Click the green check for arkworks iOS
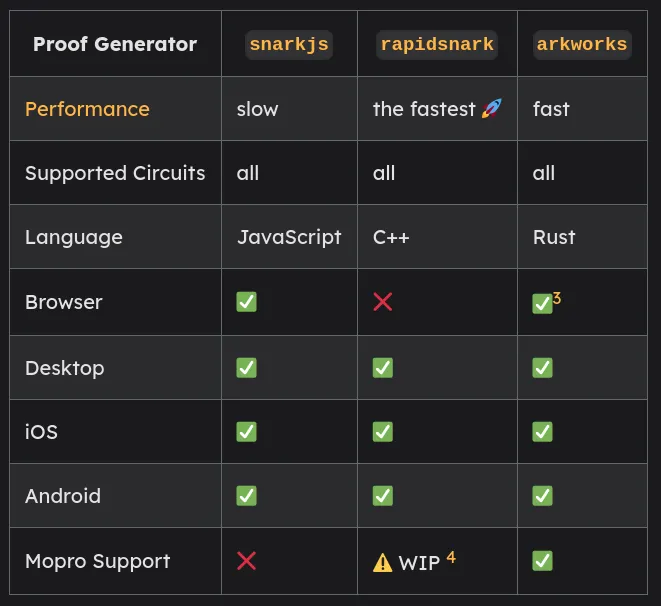This screenshot has width=661, height=606. click(x=542, y=432)
